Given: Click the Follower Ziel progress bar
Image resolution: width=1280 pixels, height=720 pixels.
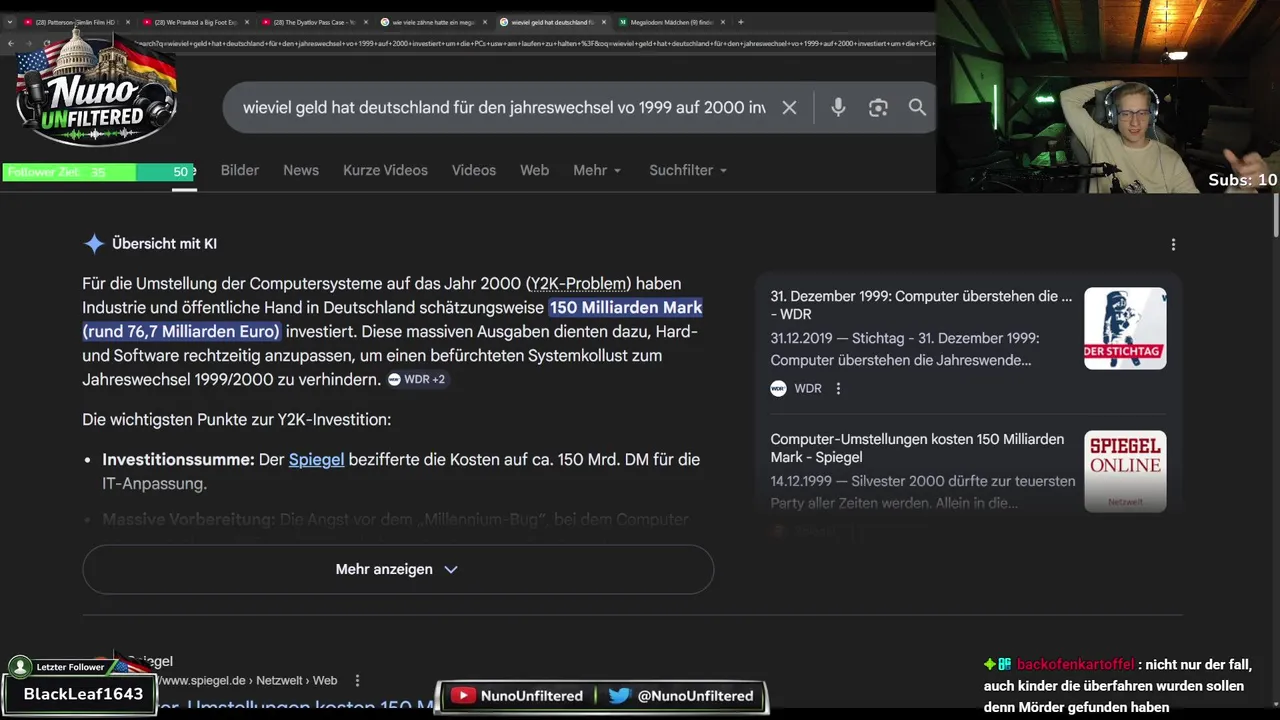Looking at the screenshot, I should 98,172.
